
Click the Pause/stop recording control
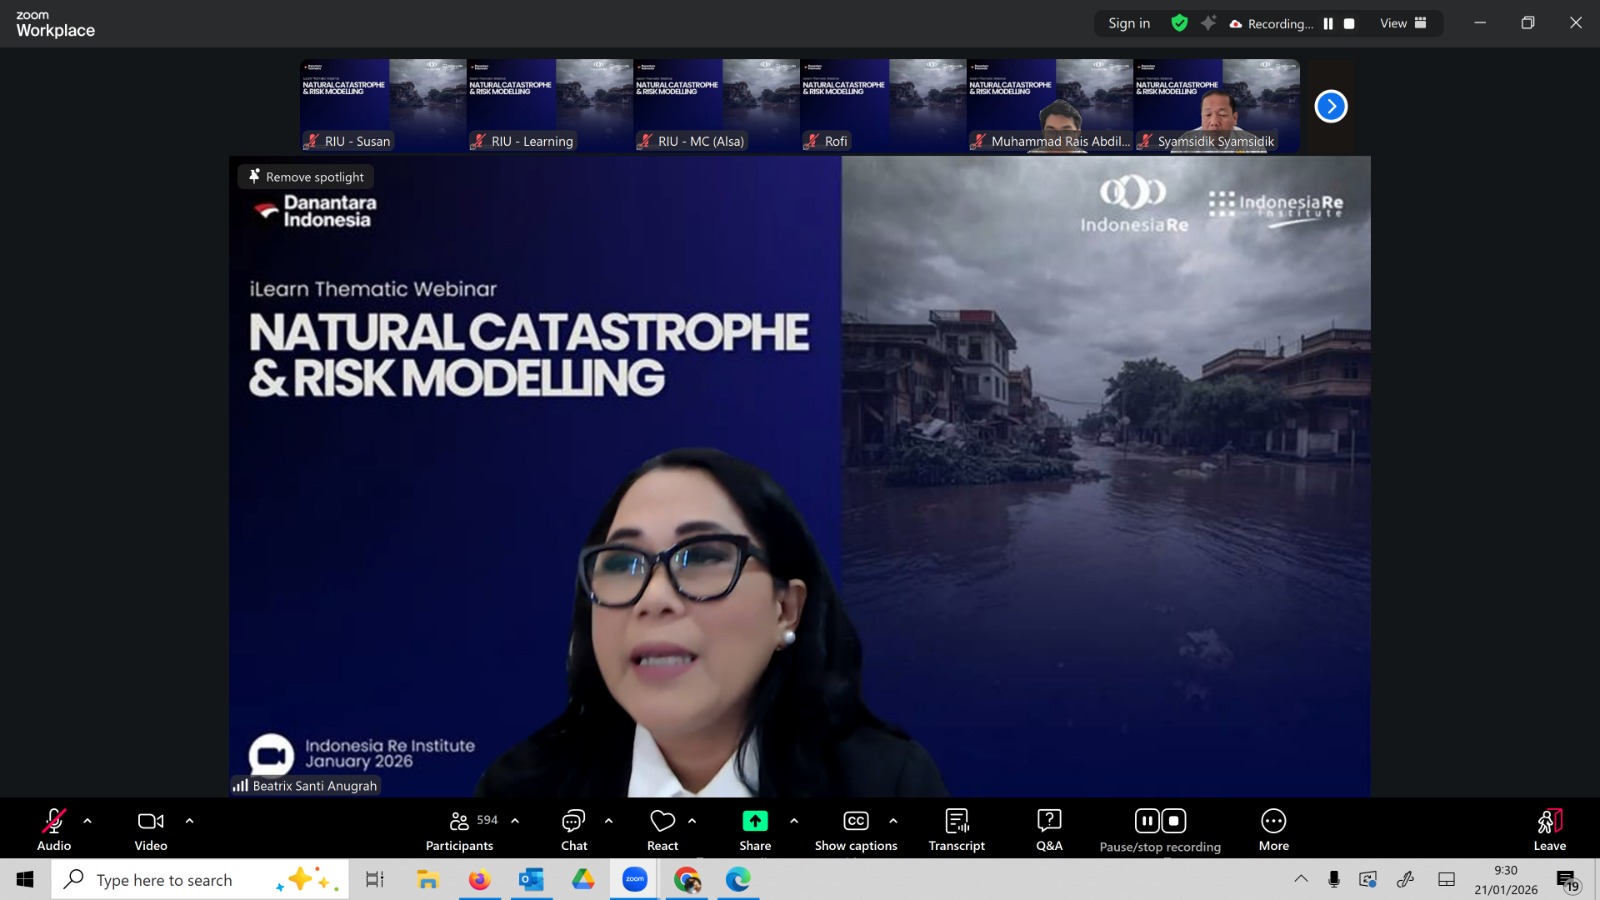pos(1160,829)
